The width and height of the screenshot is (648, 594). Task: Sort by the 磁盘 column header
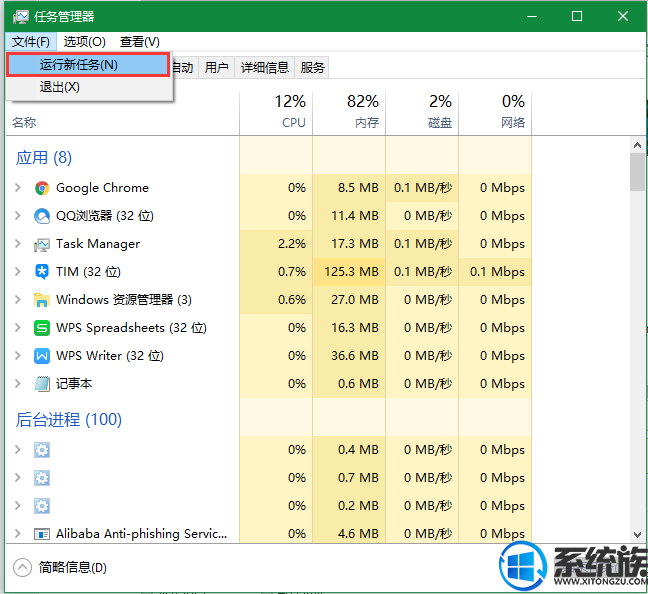[x=422, y=113]
